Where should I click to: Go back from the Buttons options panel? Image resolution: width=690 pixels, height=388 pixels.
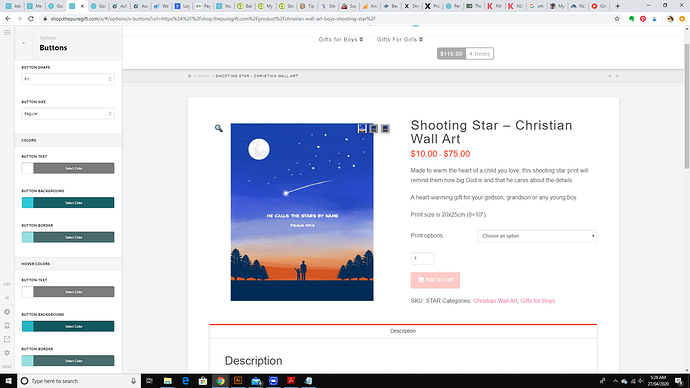pyautogui.click(x=23, y=43)
